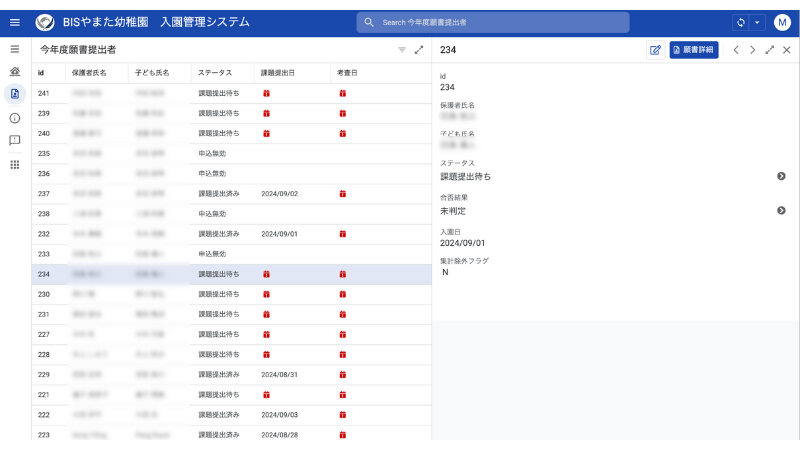The image size is (800, 450).
Task: Open the hamburger menu in the blue header
Action: pyautogui.click(x=15, y=22)
